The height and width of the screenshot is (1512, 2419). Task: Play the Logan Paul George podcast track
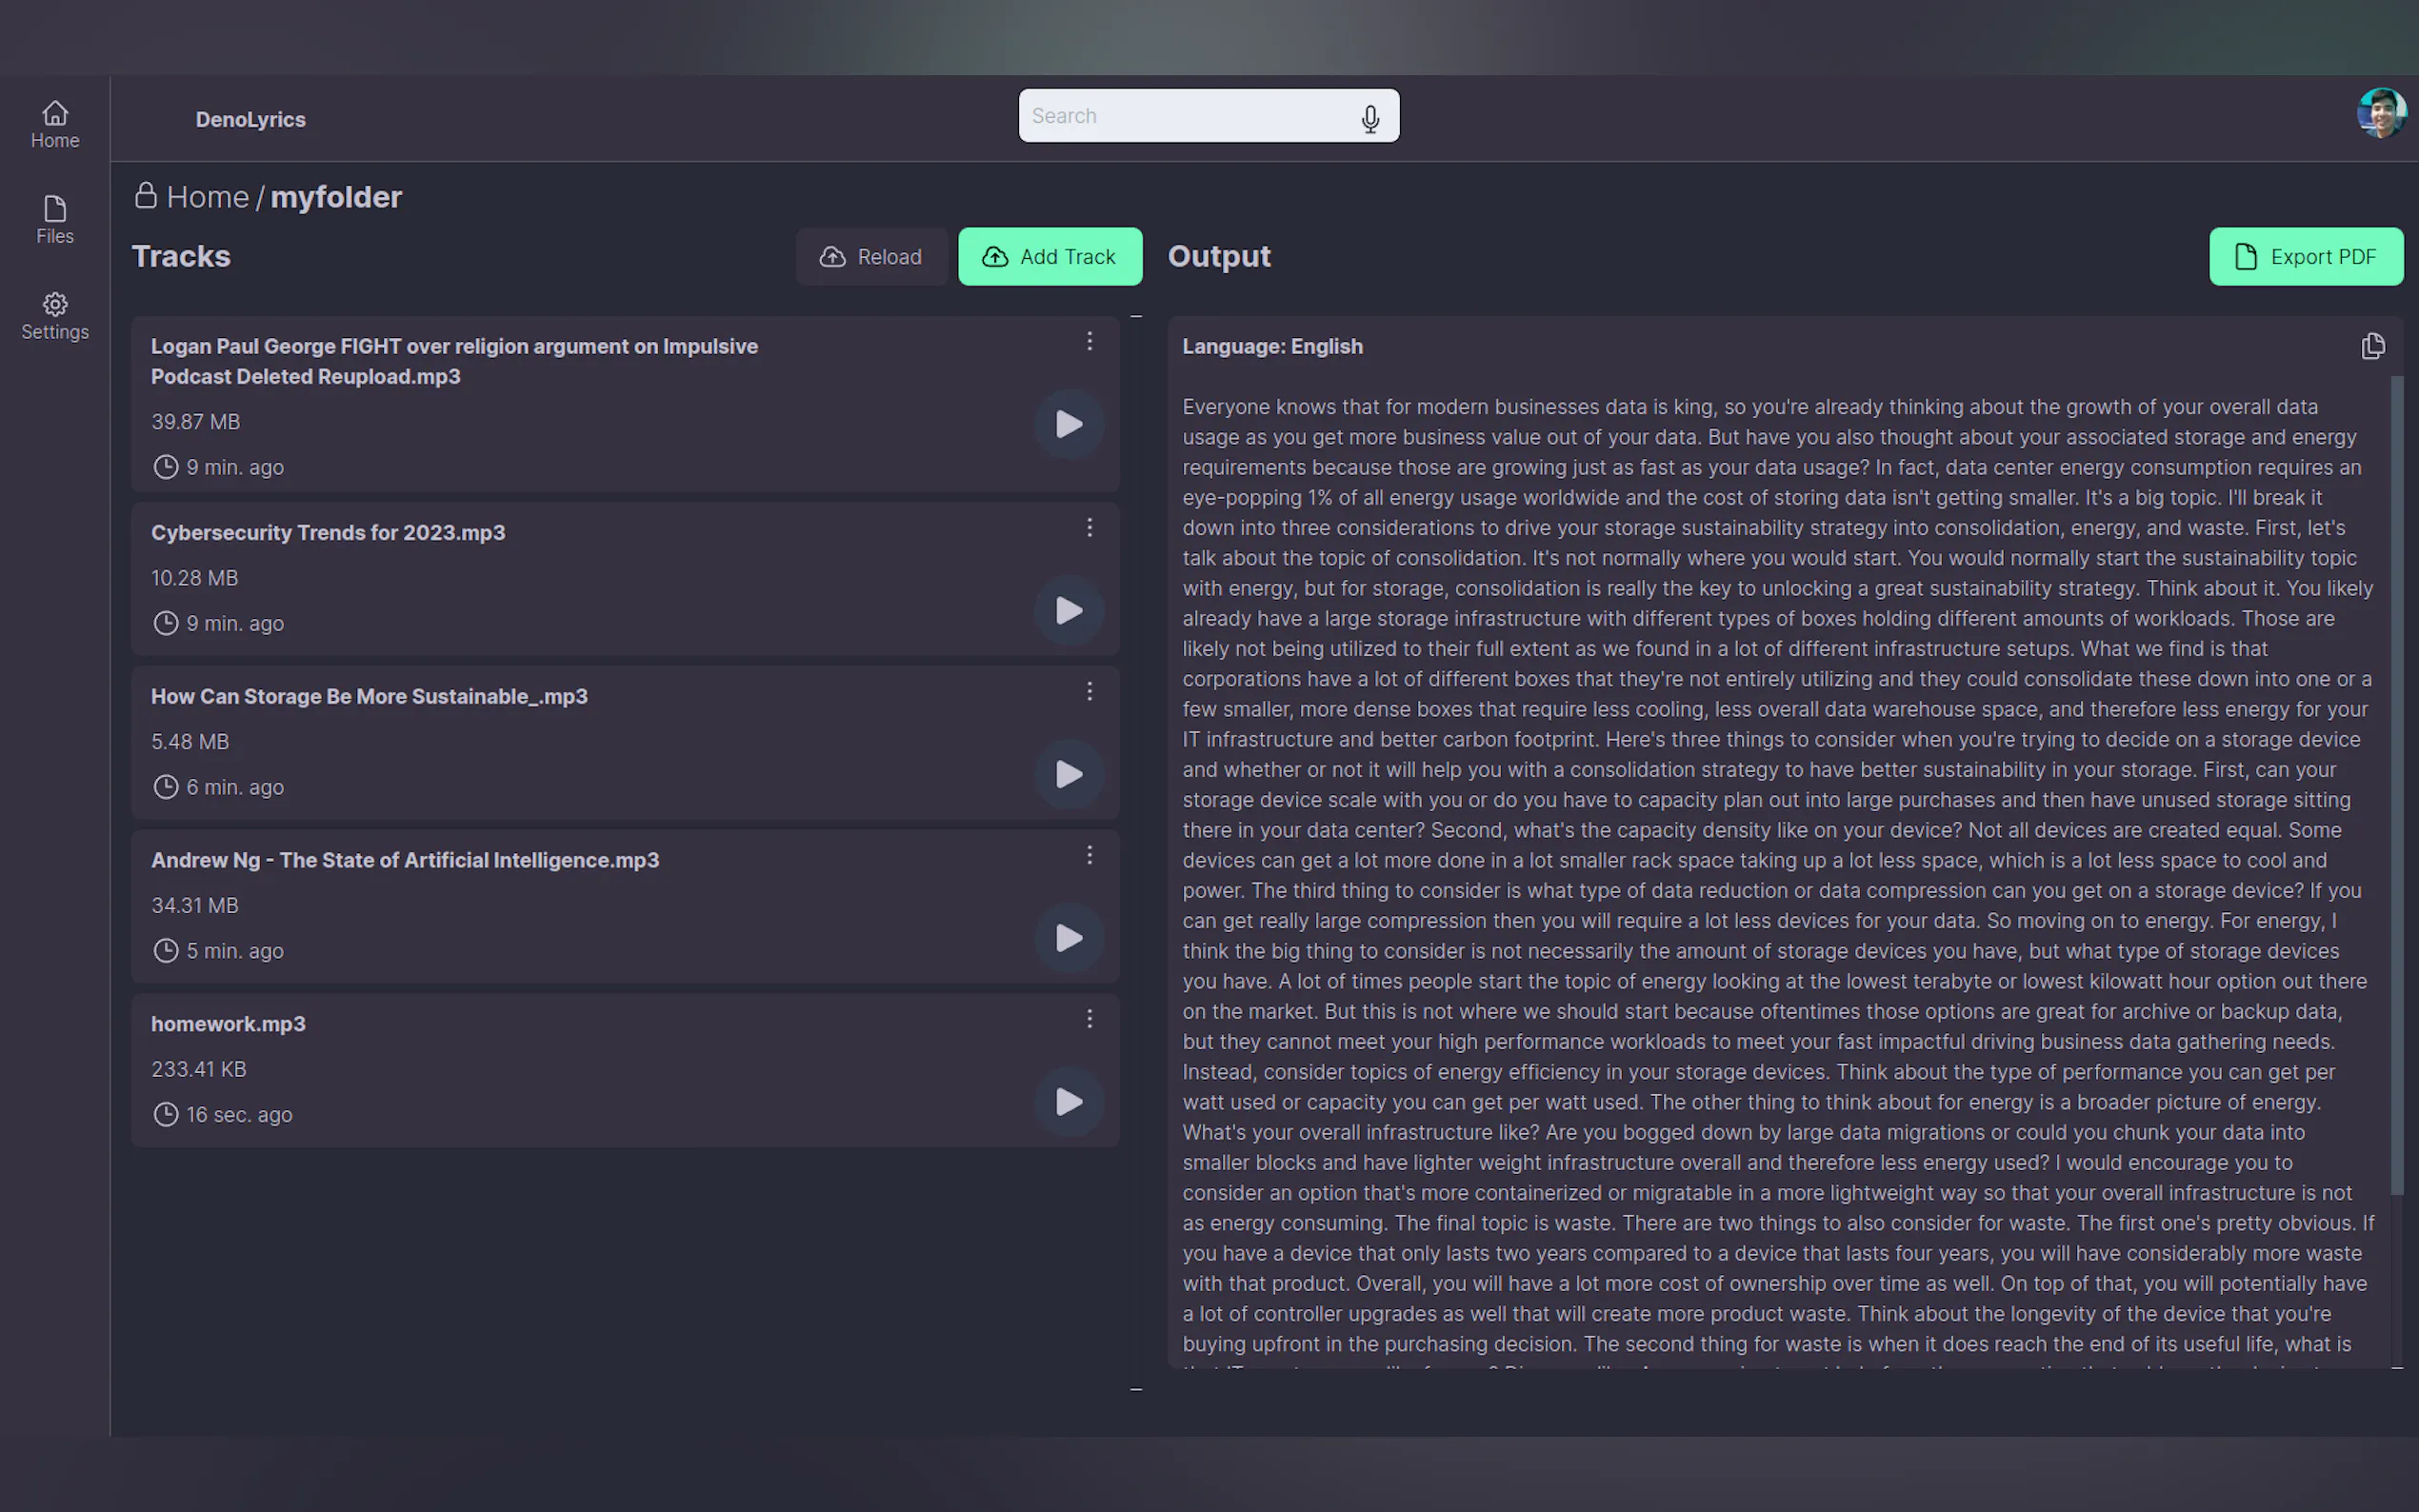1068,424
